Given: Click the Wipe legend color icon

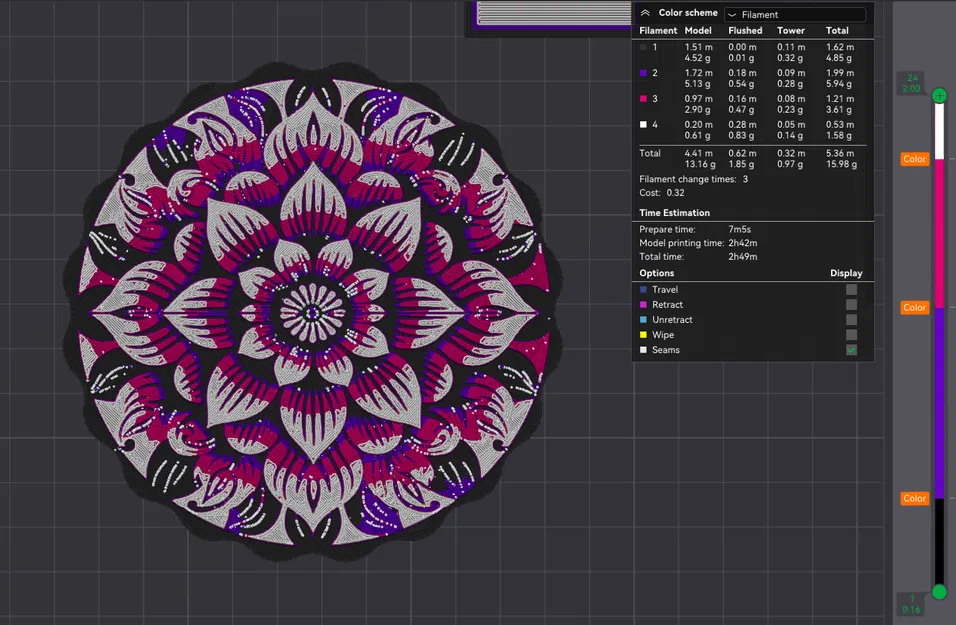Looking at the screenshot, I should 643,334.
